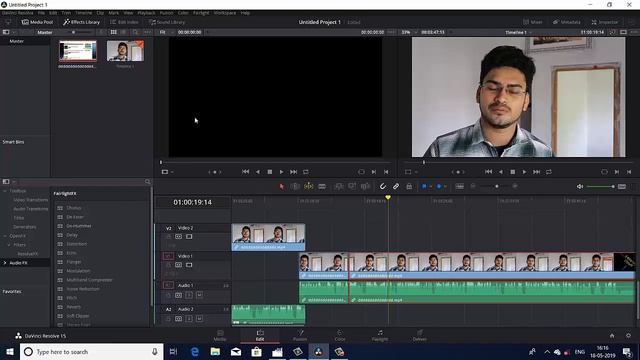Toggle auto track selector on Video 2
The width and height of the screenshot is (640, 360).
point(178,237)
